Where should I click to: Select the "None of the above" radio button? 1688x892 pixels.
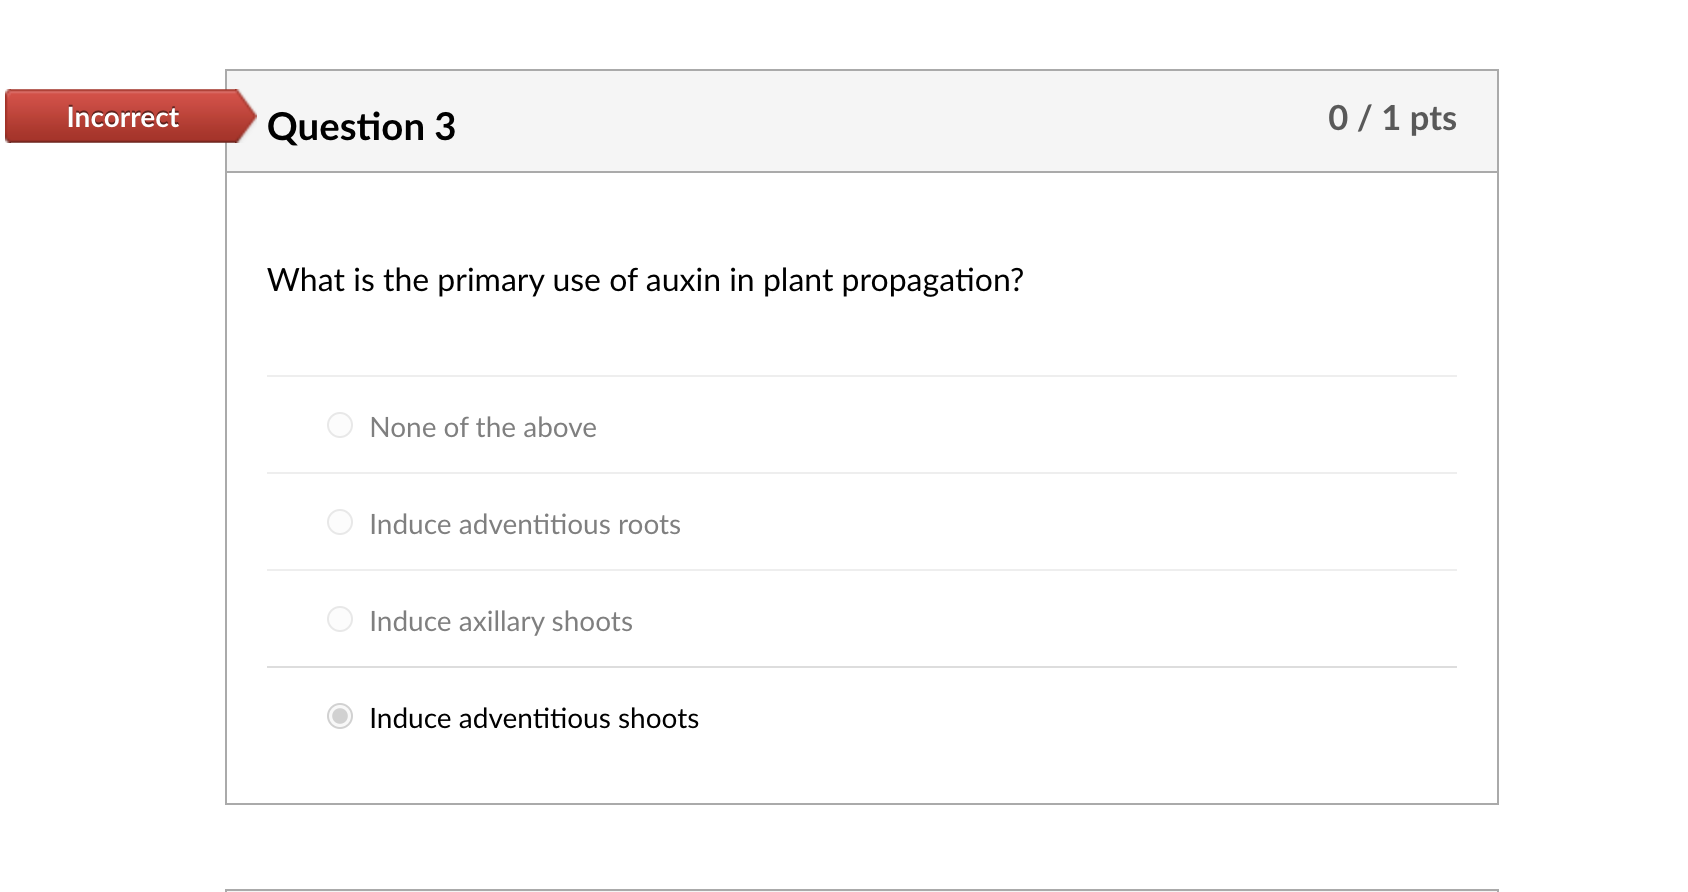(340, 425)
